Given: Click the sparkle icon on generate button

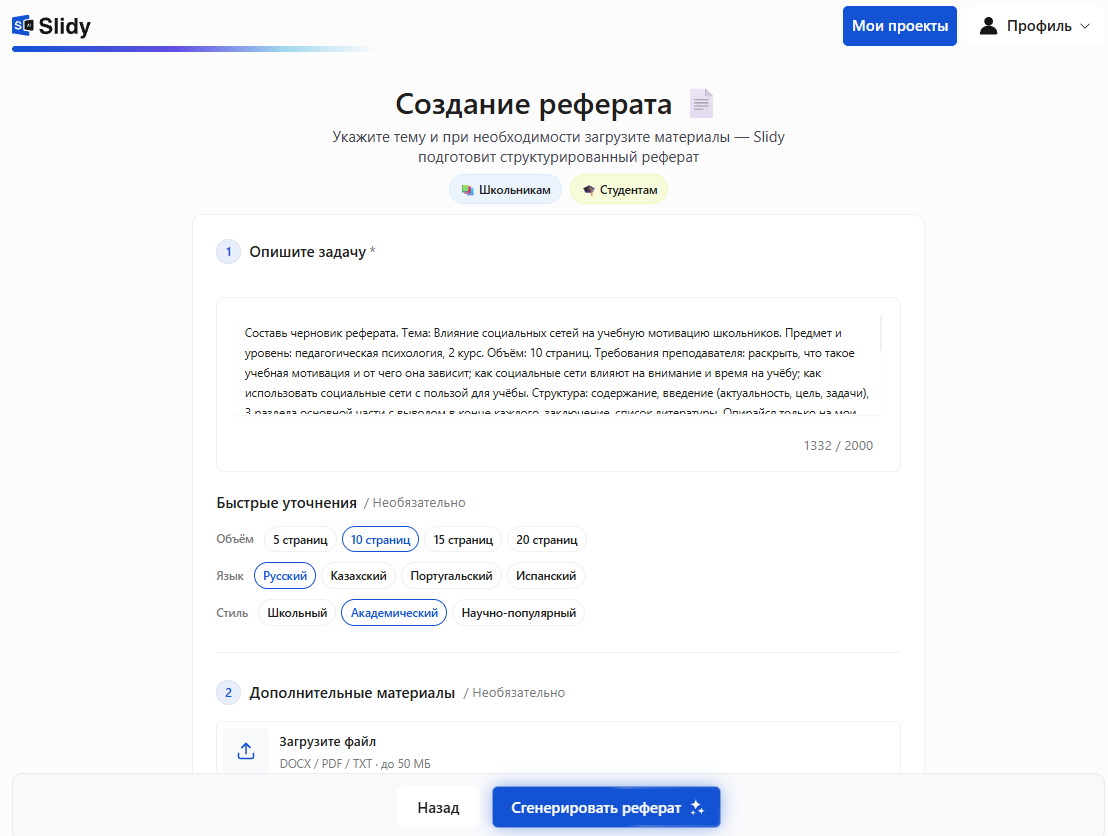Looking at the screenshot, I should point(697,807).
